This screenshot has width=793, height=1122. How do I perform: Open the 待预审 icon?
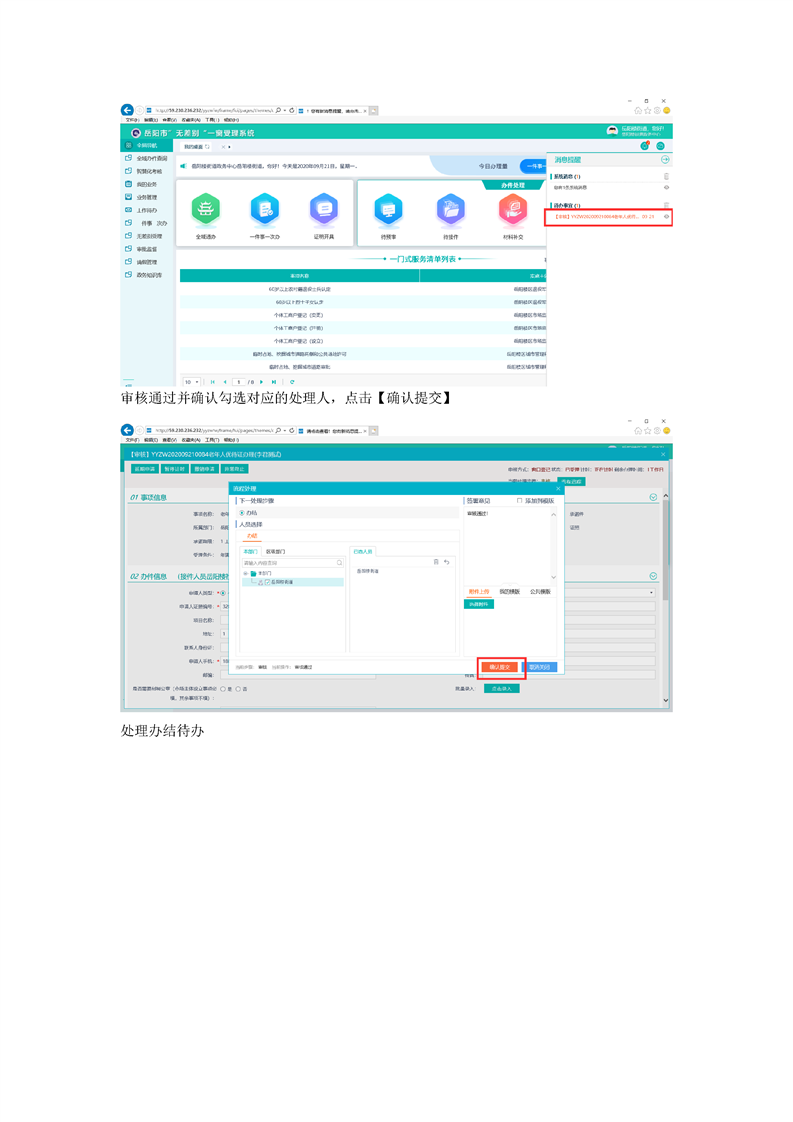(x=388, y=210)
